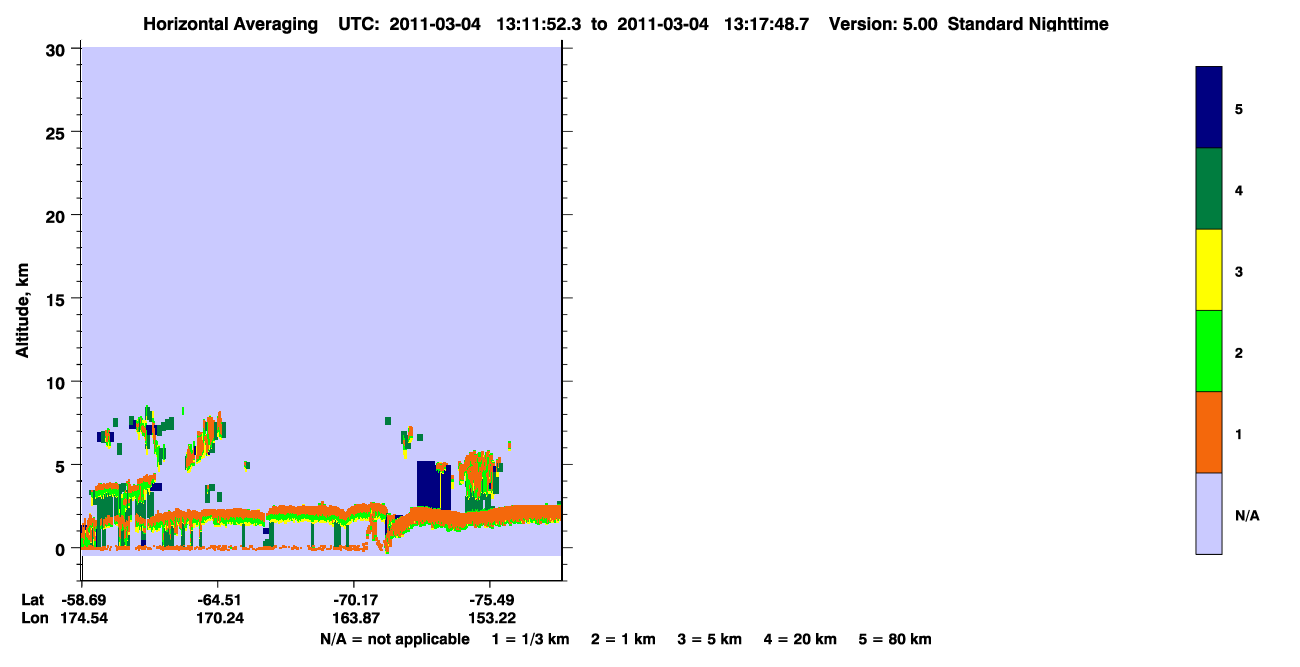This screenshot has width=1300, height=667.
Task: Click the yellow colorbar segment labeled 3
Action: point(1209,270)
